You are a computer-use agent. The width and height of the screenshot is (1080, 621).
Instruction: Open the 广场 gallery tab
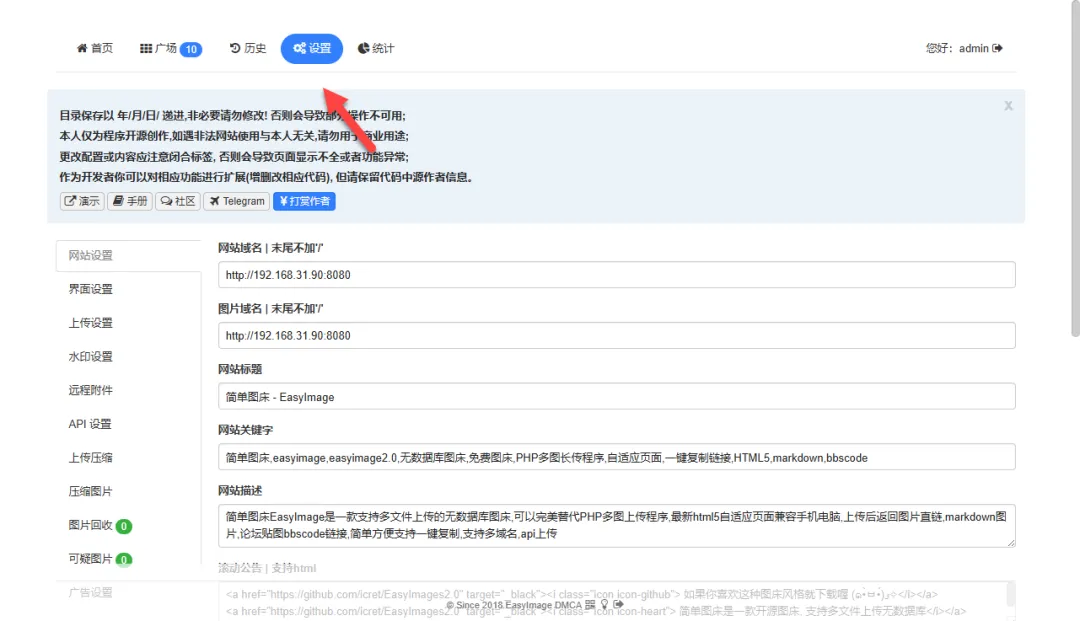coord(170,48)
